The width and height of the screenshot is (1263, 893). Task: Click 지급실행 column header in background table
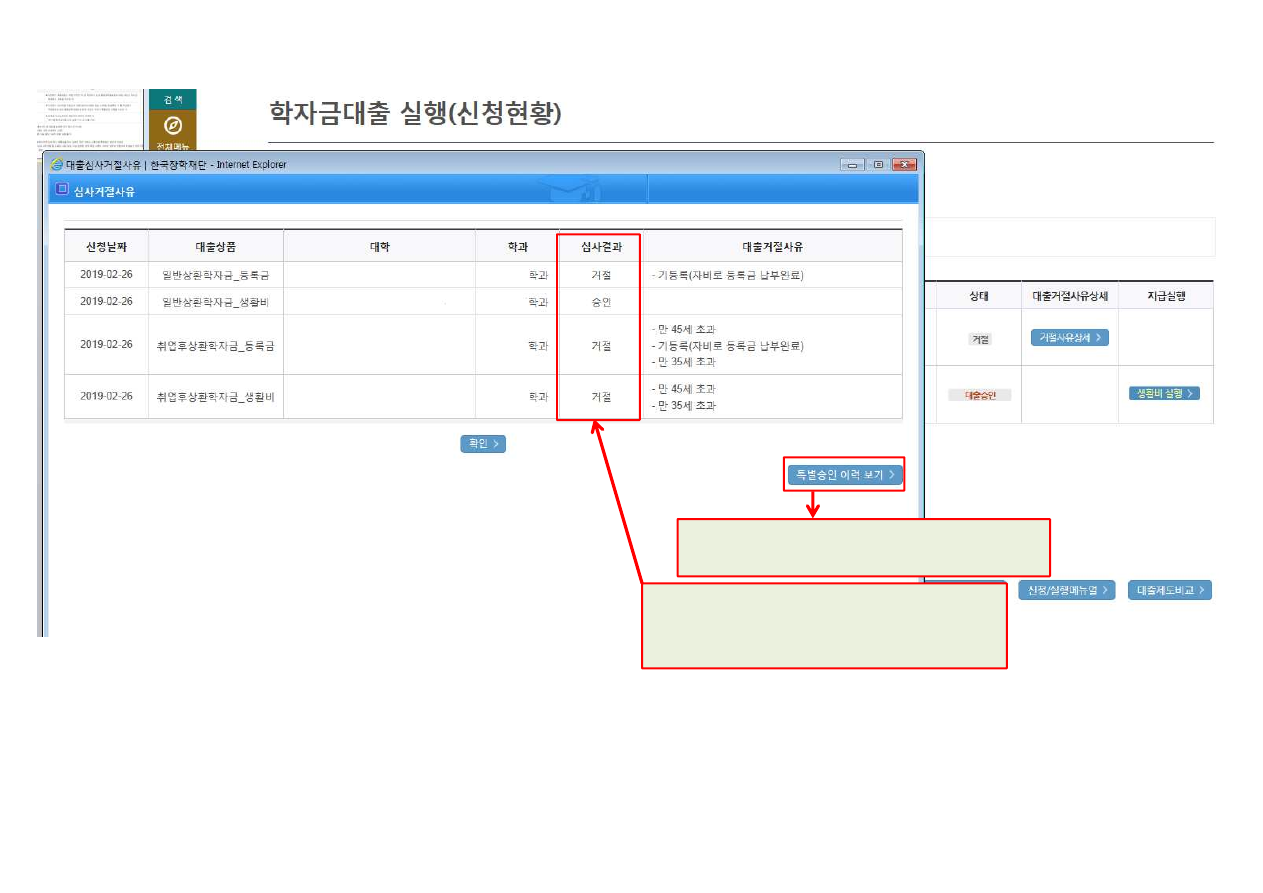pos(1166,296)
